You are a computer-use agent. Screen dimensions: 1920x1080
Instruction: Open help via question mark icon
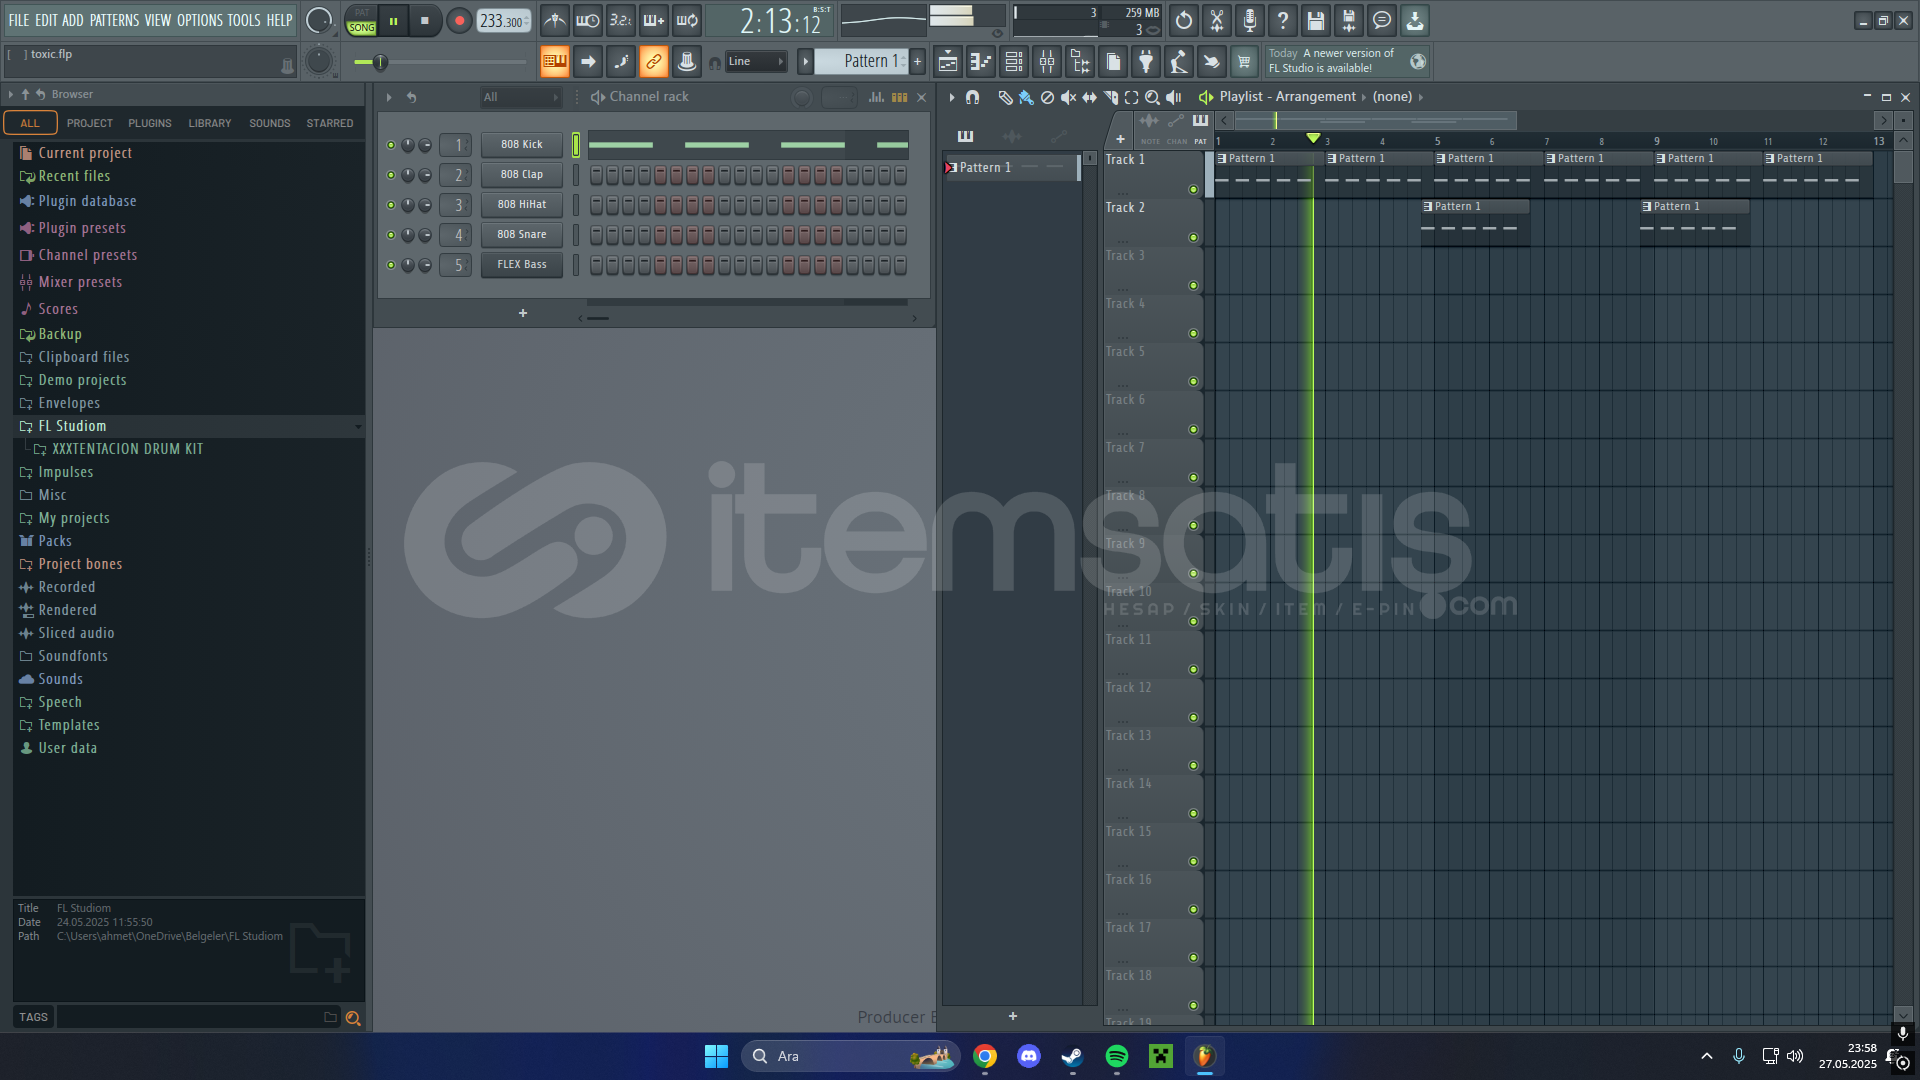1283,20
